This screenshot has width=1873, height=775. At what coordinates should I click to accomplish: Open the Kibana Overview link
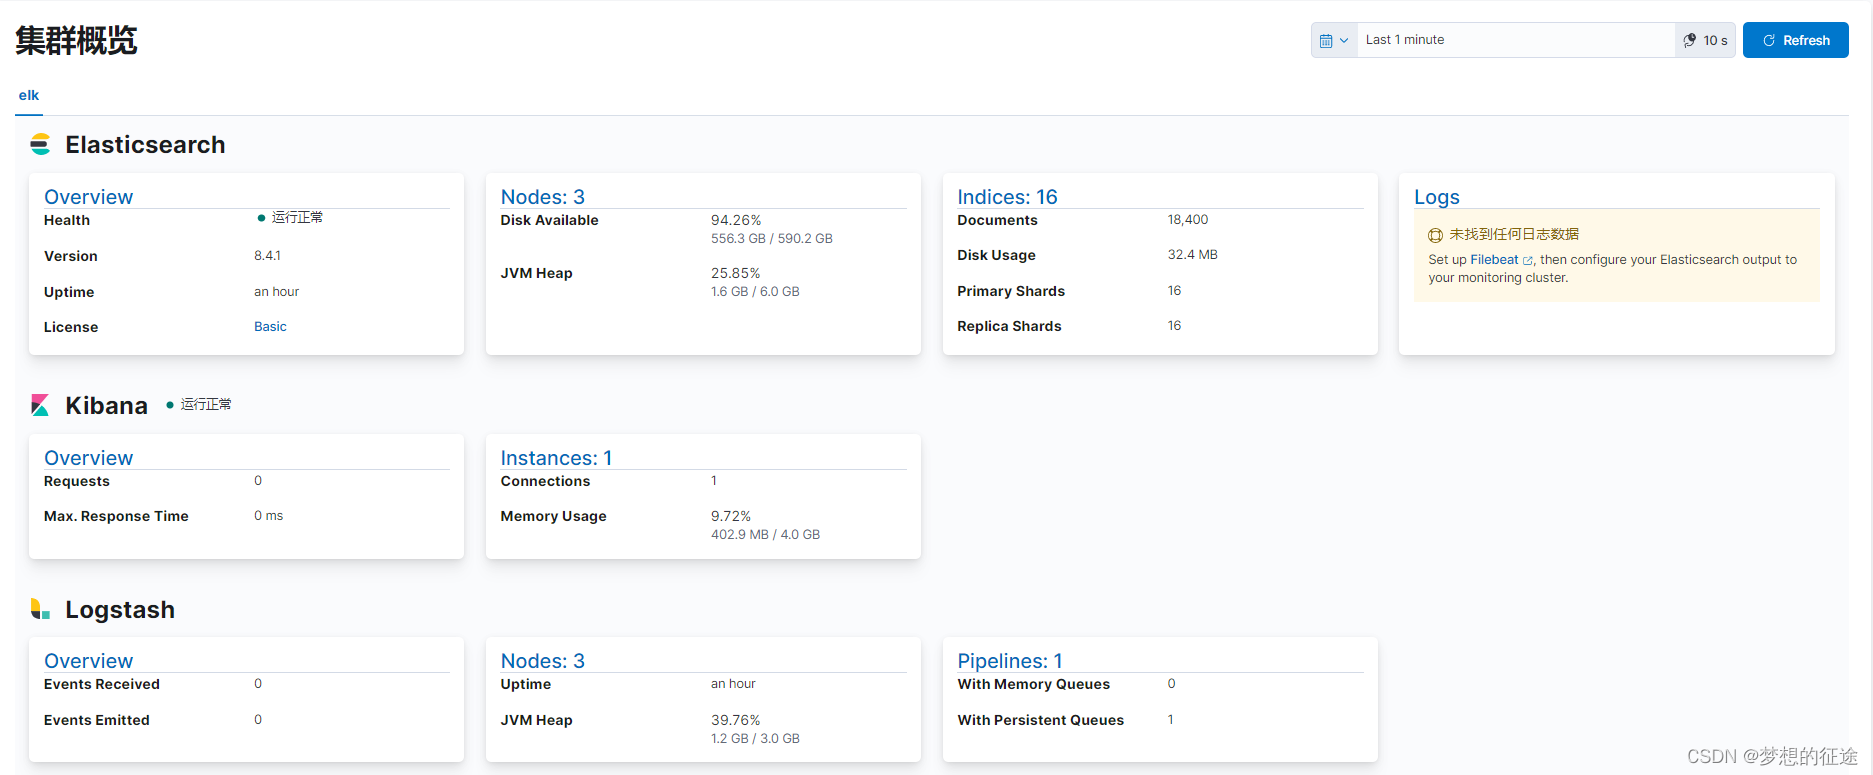pos(88,458)
